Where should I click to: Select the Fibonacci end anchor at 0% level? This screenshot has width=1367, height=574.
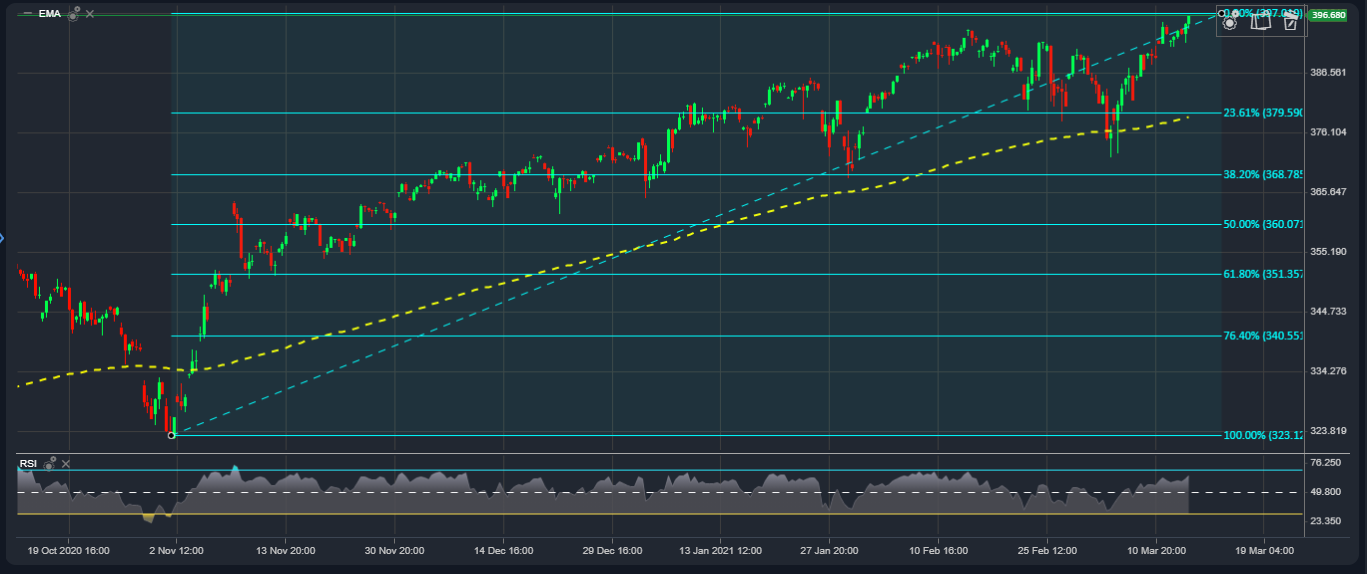tap(1221, 14)
